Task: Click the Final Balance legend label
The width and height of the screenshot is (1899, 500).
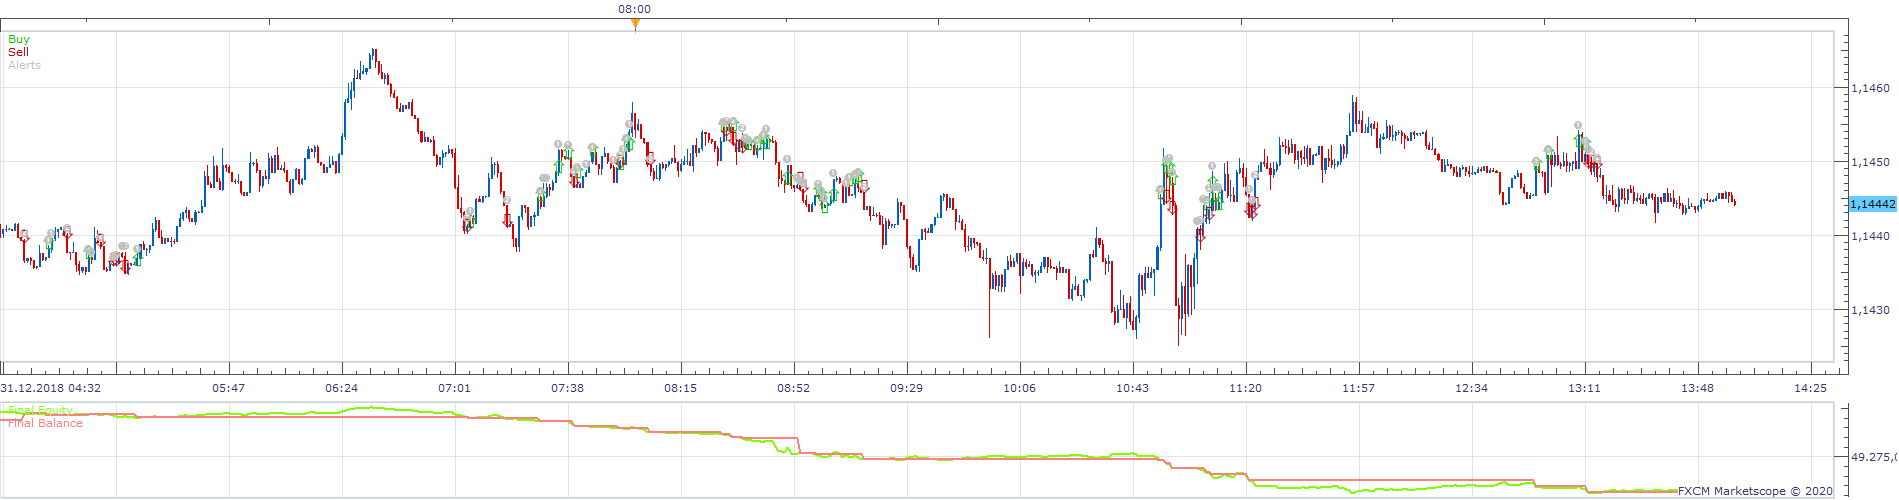Action: (45, 423)
